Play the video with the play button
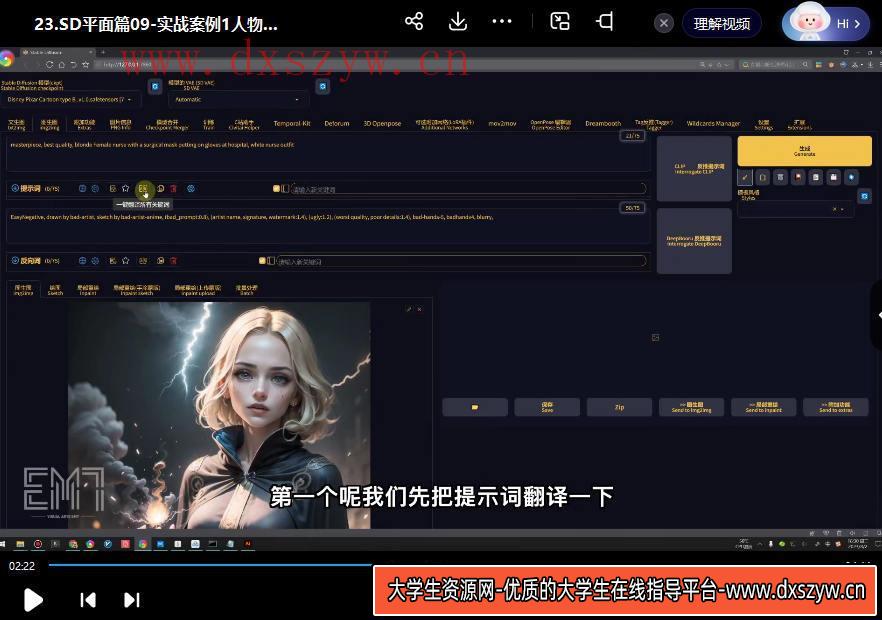 pyautogui.click(x=33, y=600)
